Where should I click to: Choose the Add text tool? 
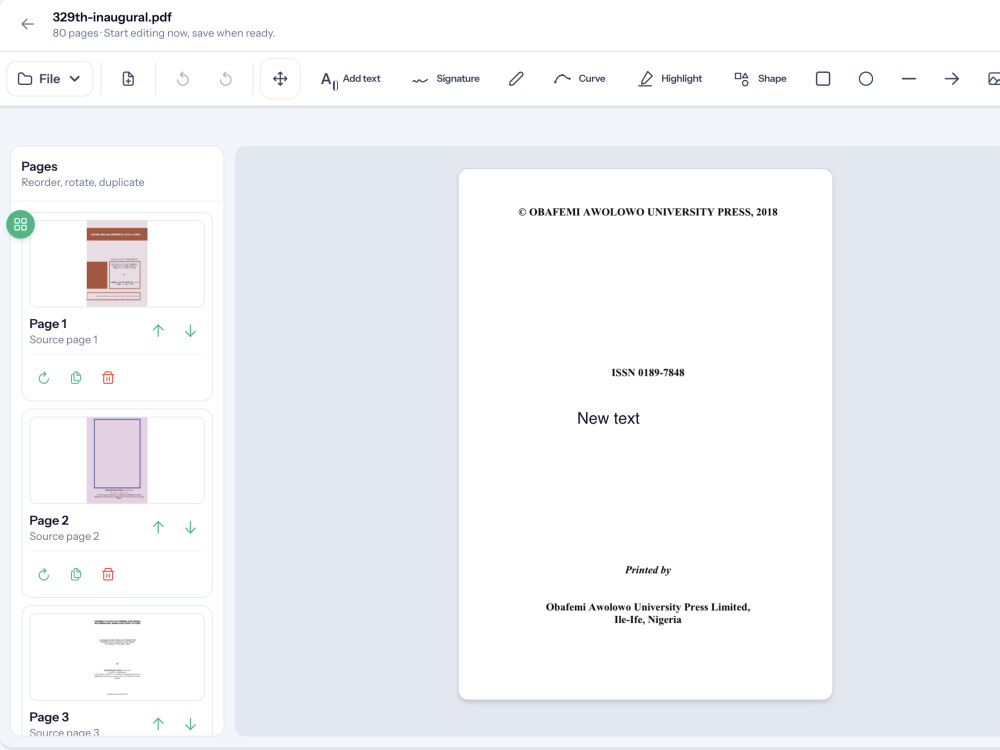point(350,79)
